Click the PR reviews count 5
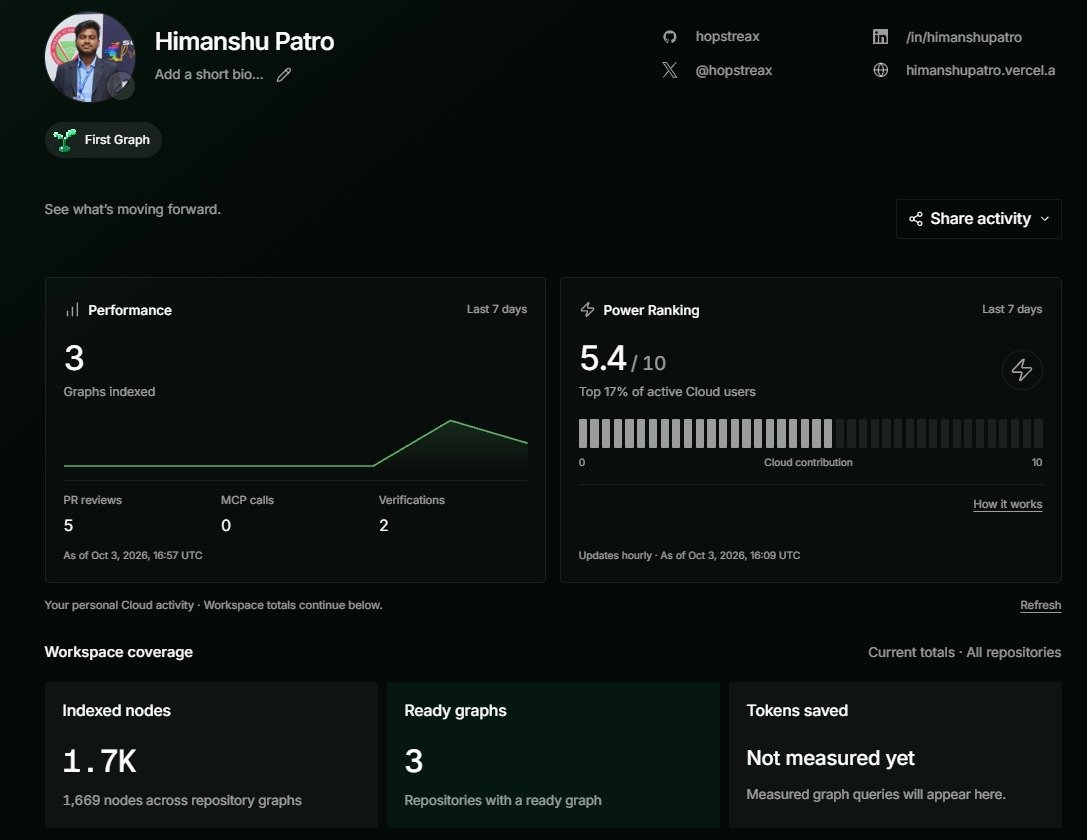Image resolution: width=1087 pixels, height=840 pixels. click(x=68, y=525)
